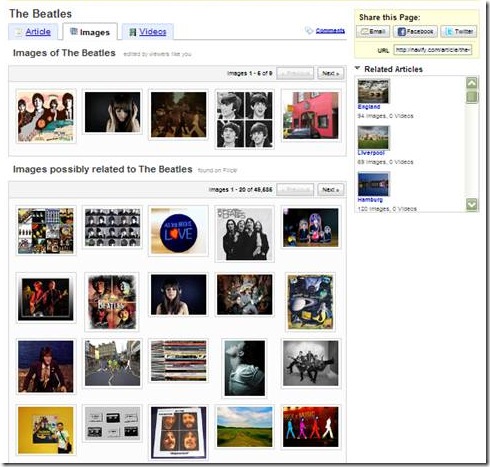Viewport: 490px width, 467px height.
Task: Open the Let It Be album cover thumbnail
Action: pos(178,432)
